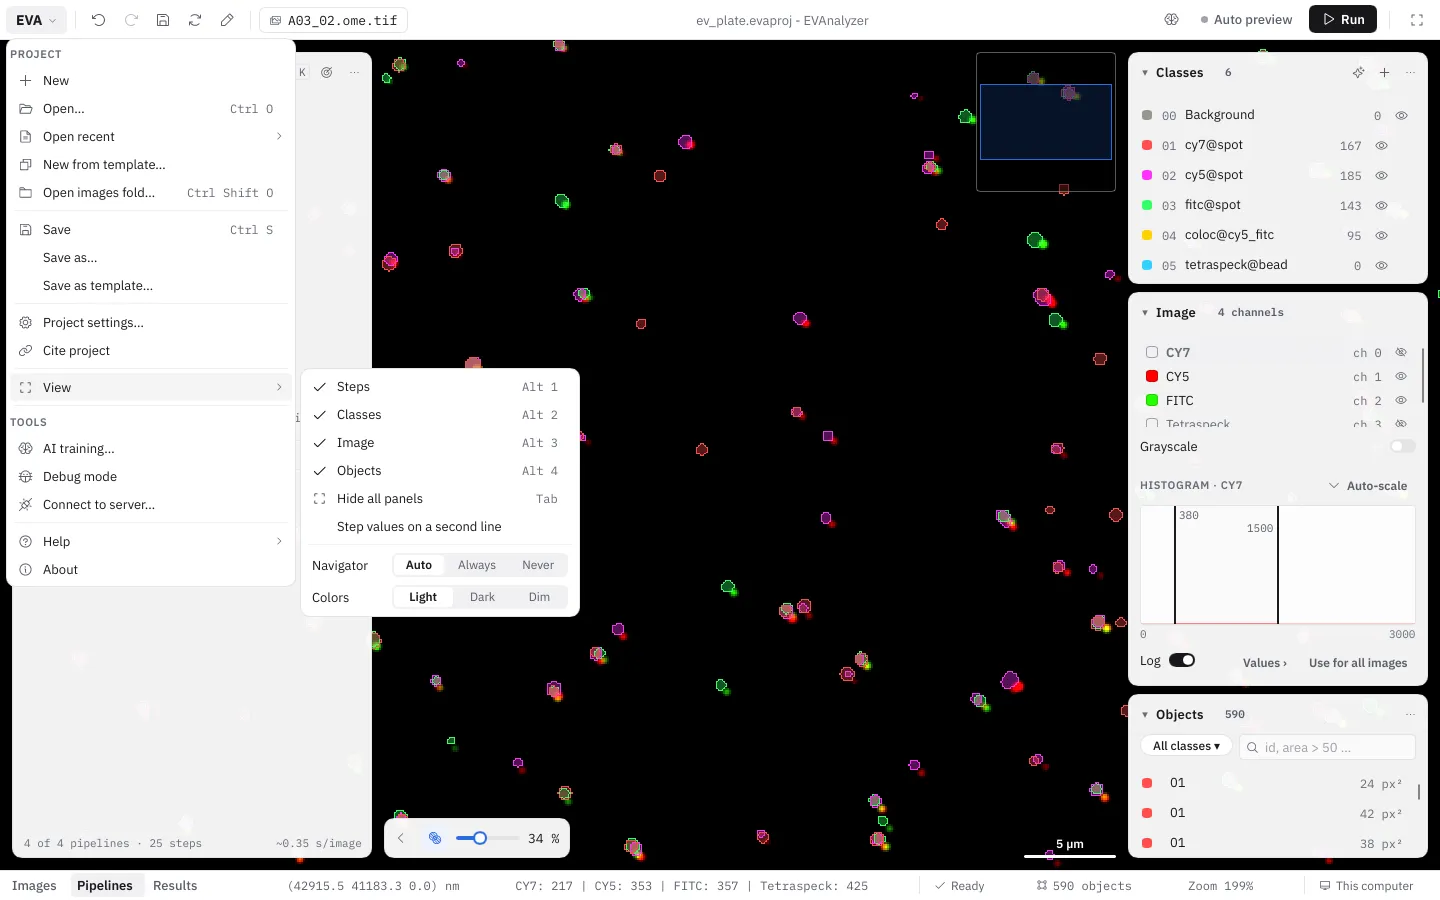The image size is (1440, 900).
Task: Click the pencil edit icon in the toolbar
Action: (227, 20)
